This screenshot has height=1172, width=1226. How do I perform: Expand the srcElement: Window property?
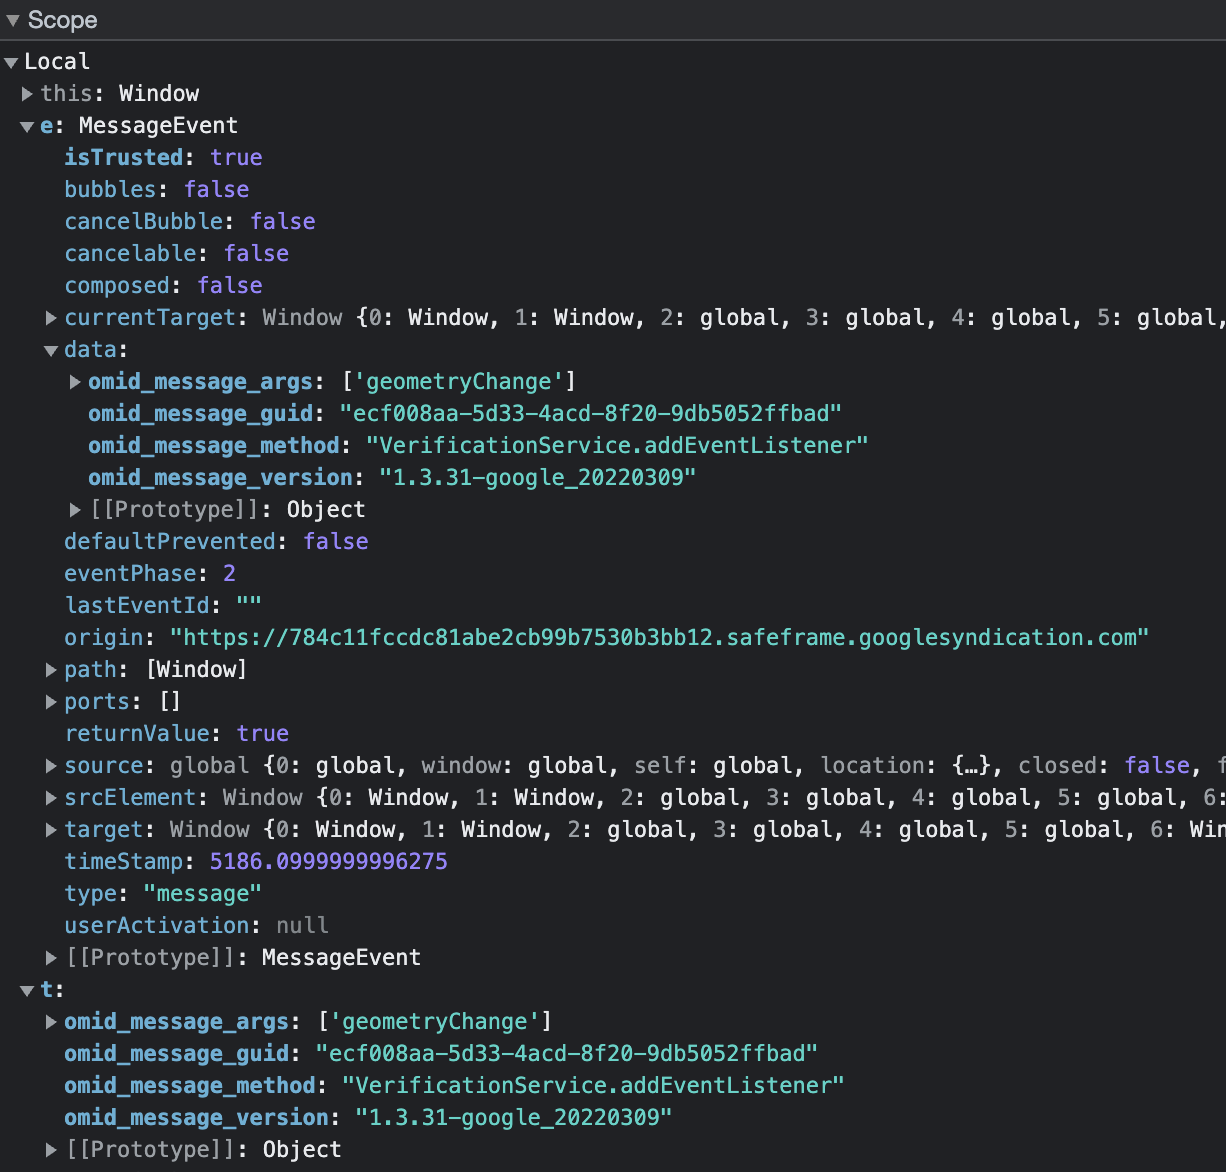tap(51, 797)
